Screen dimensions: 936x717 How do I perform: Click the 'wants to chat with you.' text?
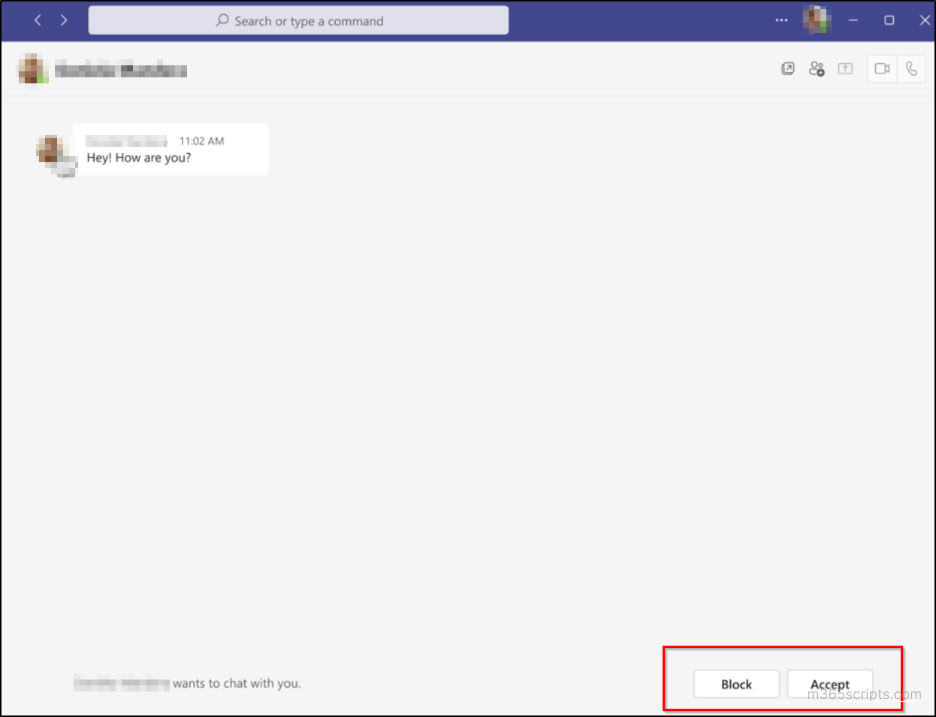tap(236, 684)
